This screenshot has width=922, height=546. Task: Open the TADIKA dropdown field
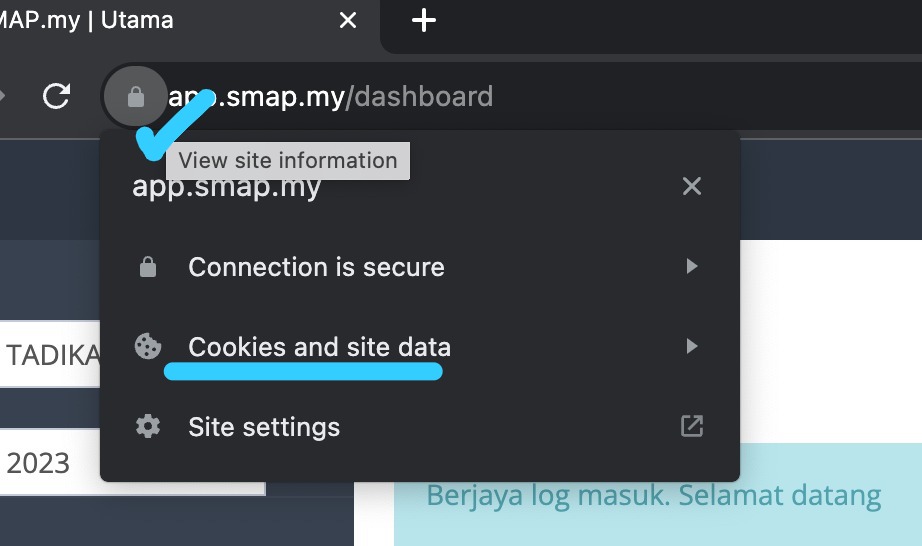click(50, 354)
